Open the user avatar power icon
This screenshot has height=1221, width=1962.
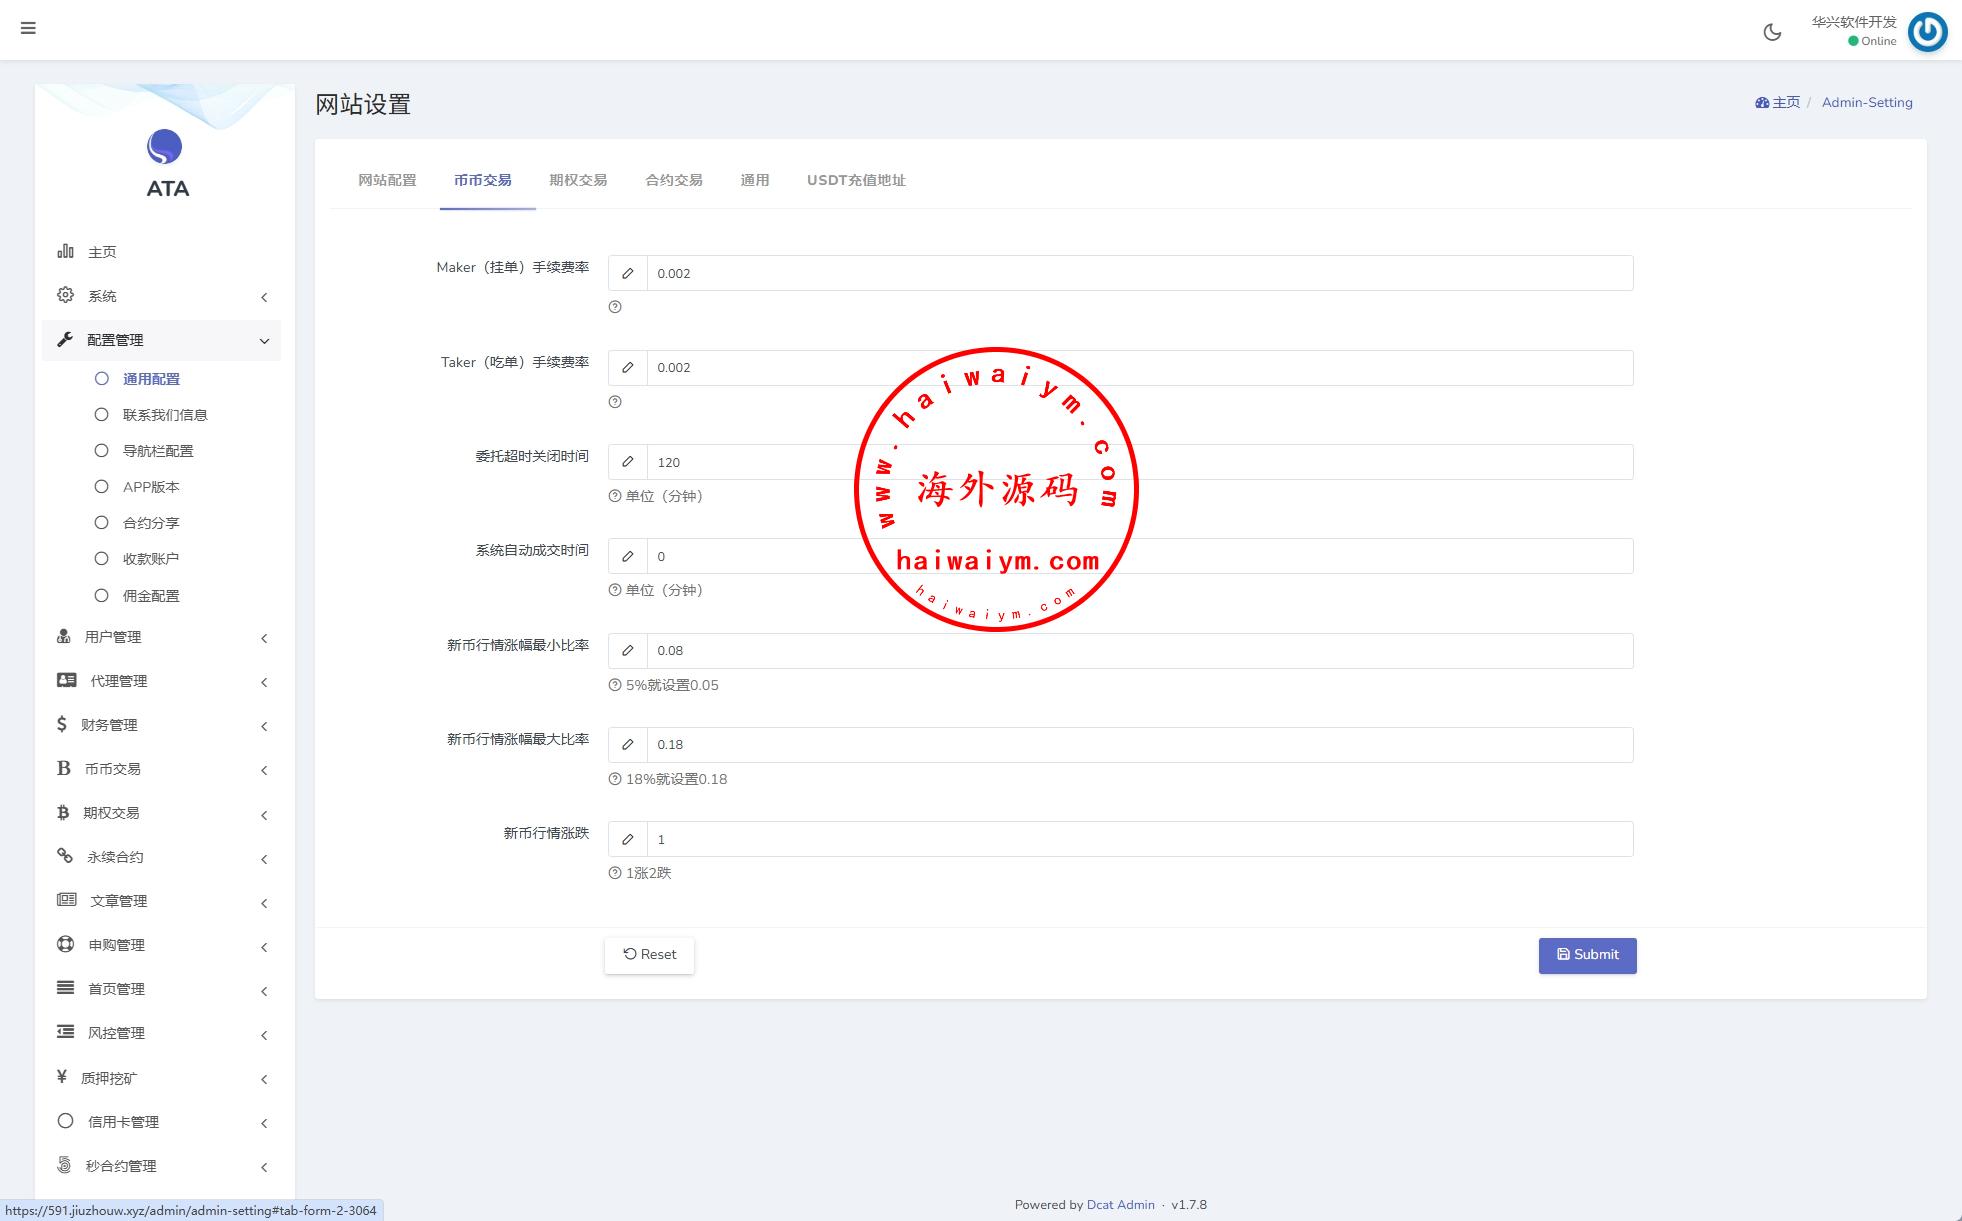1927,32
